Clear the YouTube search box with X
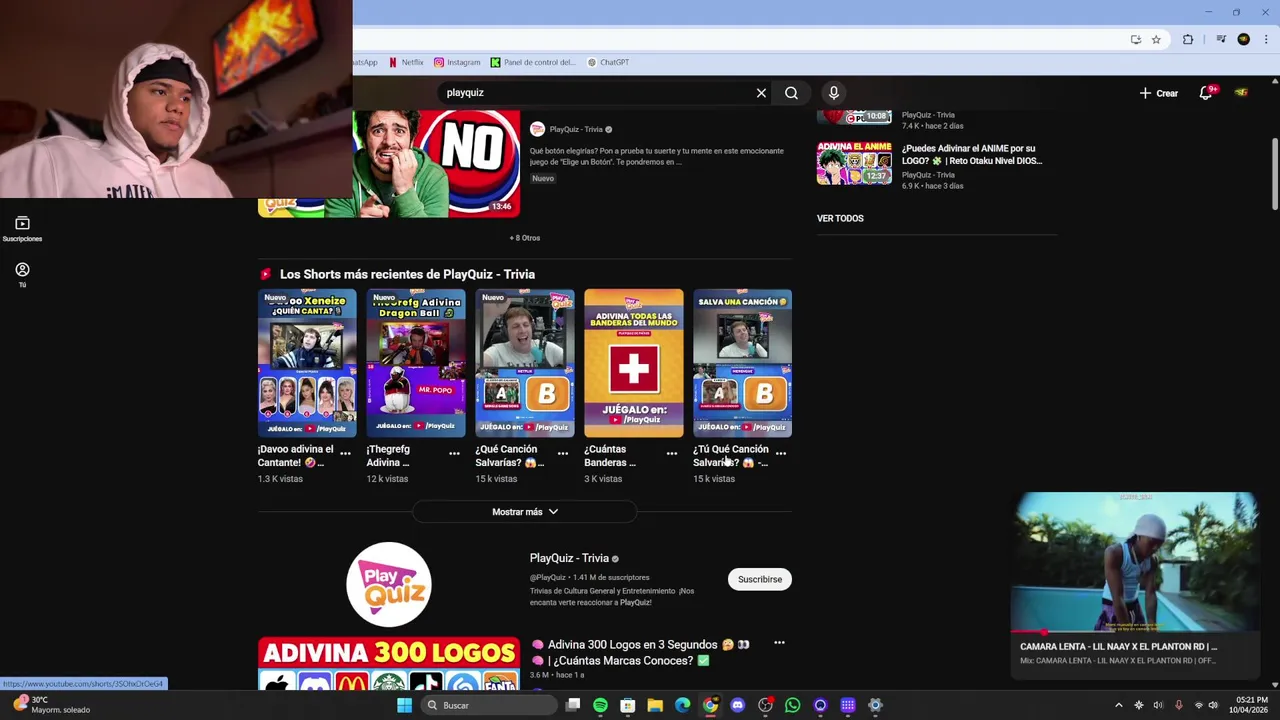Screen dimensions: 1280x720 tap(761, 93)
